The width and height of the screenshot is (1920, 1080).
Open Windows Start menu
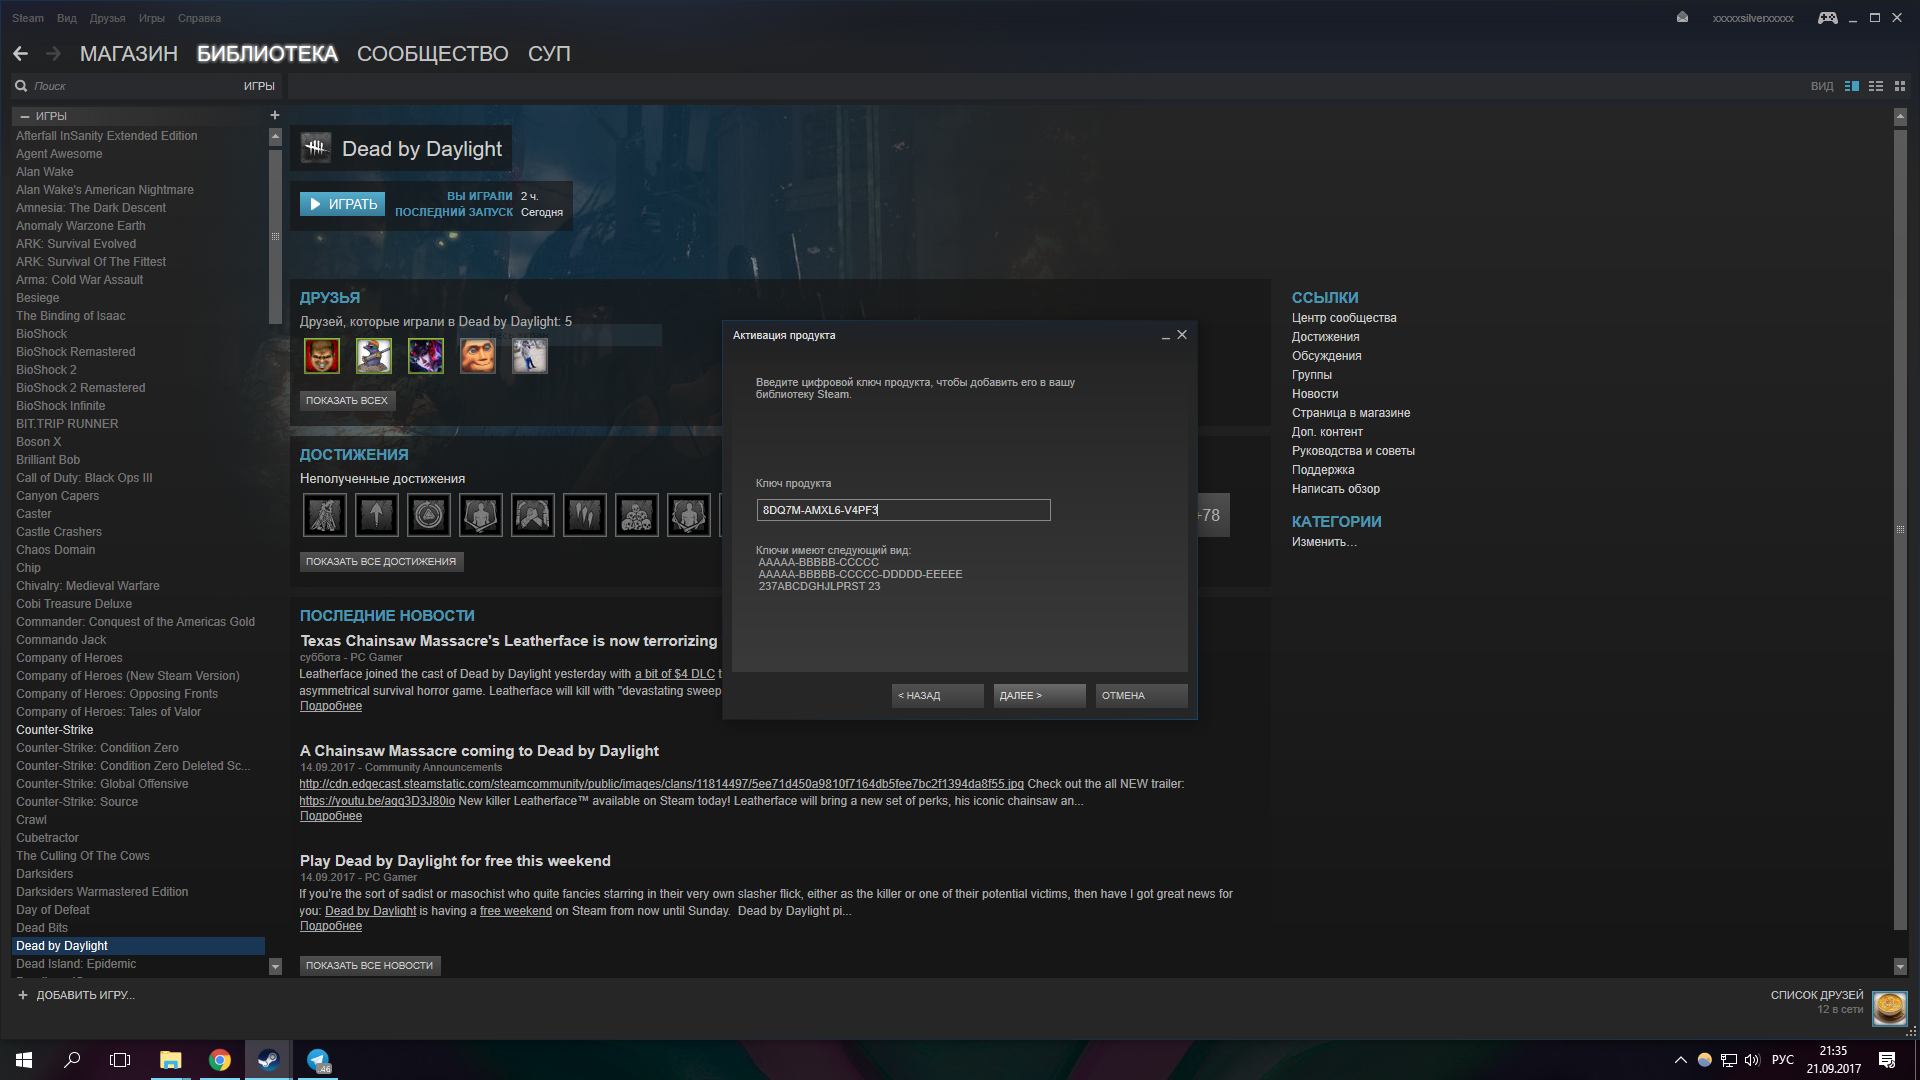(x=24, y=1060)
